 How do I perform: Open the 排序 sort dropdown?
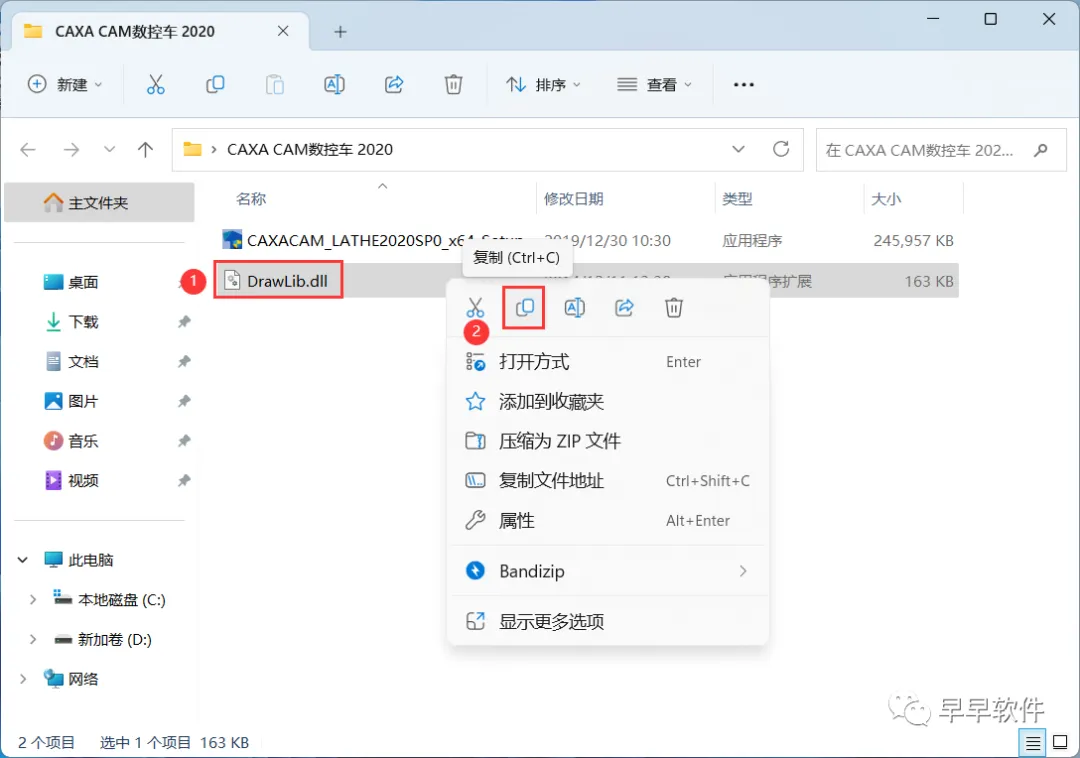(544, 85)
